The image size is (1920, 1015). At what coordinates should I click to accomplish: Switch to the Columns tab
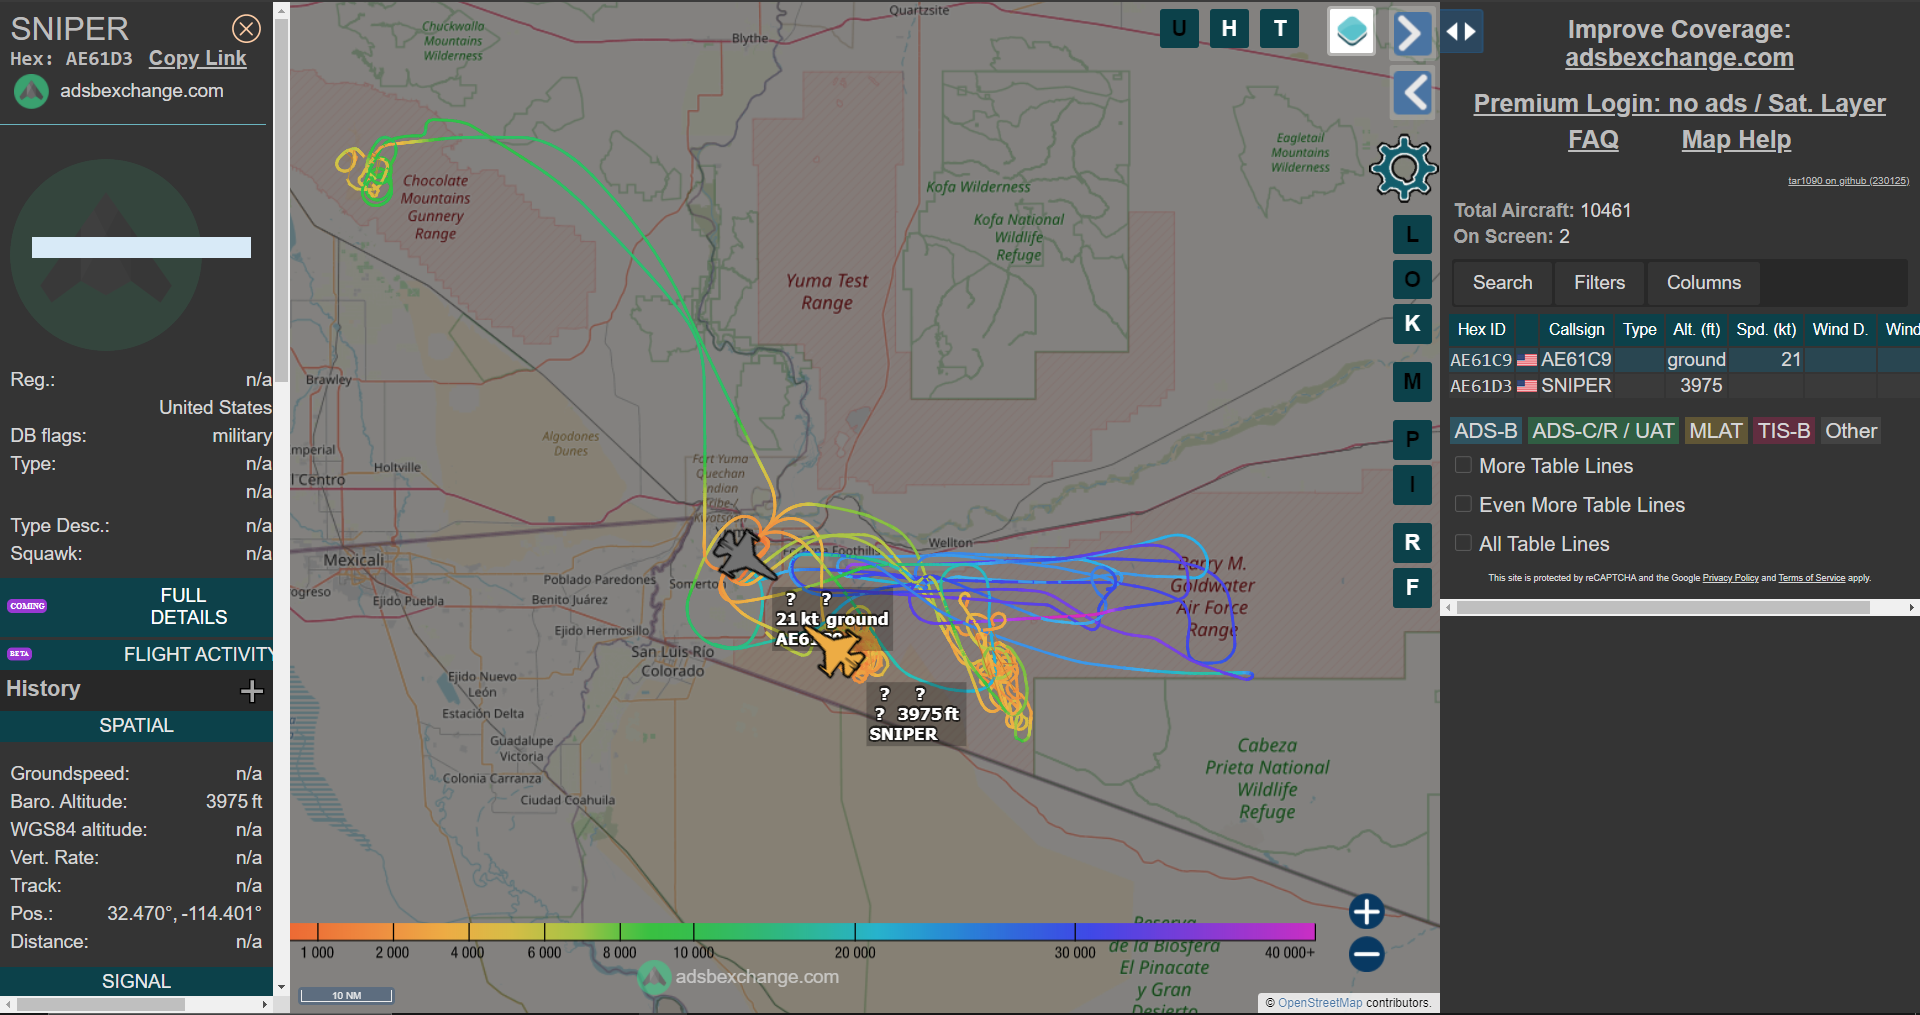1703,283
